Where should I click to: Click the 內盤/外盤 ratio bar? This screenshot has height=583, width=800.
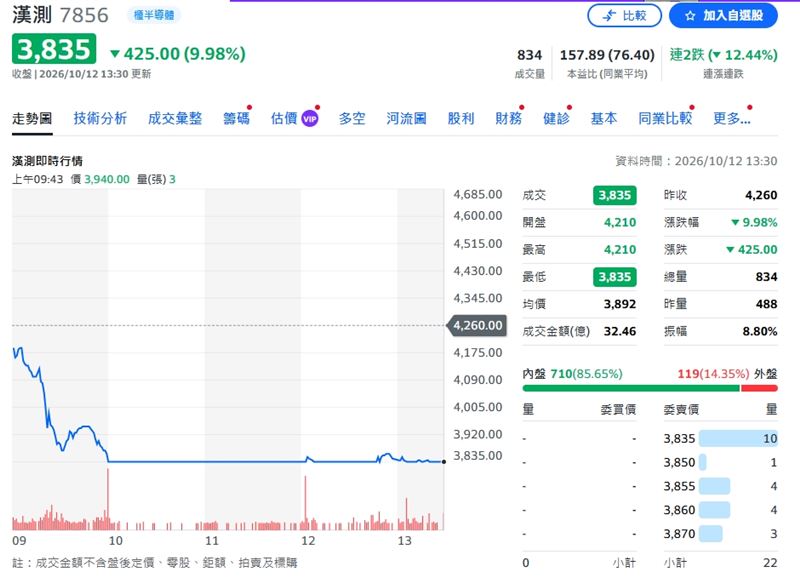[650, 389]
